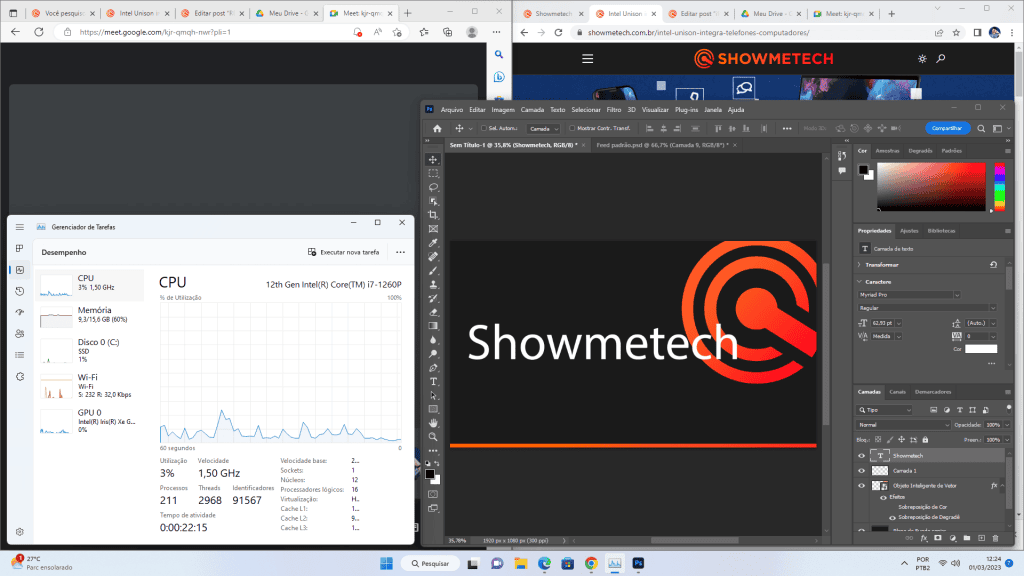Image resolution: width=1024 pixels, height=576 pixels.
Task: Select the Horizontal Type tool
Action: coord(433,381)
